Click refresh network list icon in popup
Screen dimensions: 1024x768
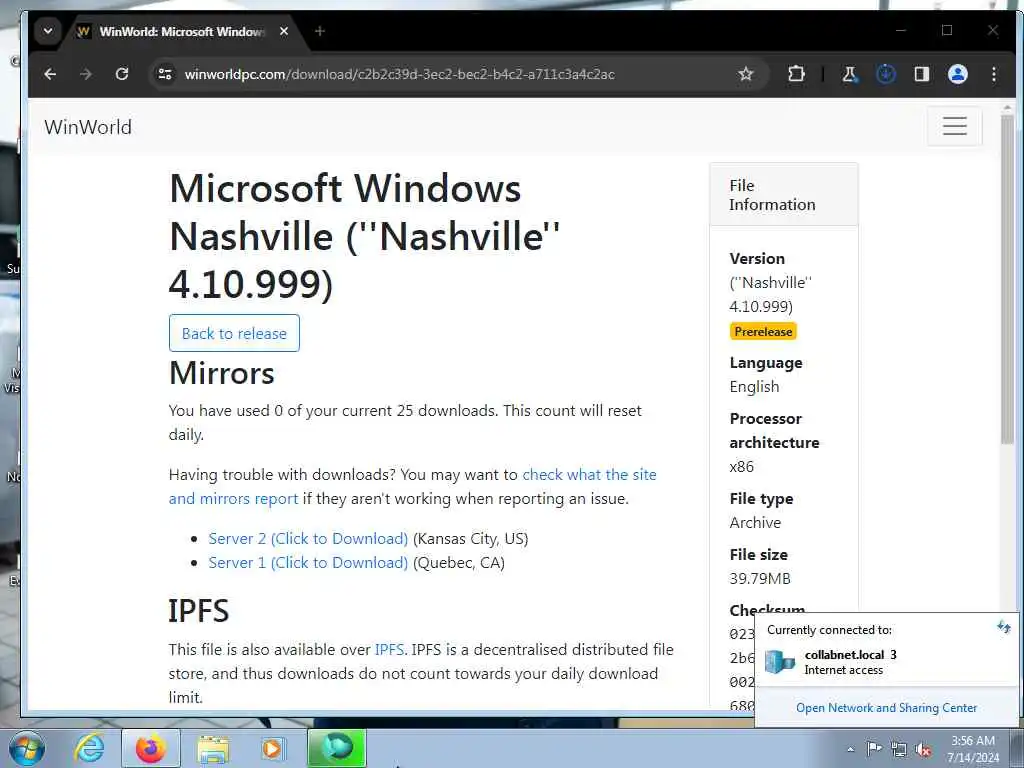[1004, 627]
